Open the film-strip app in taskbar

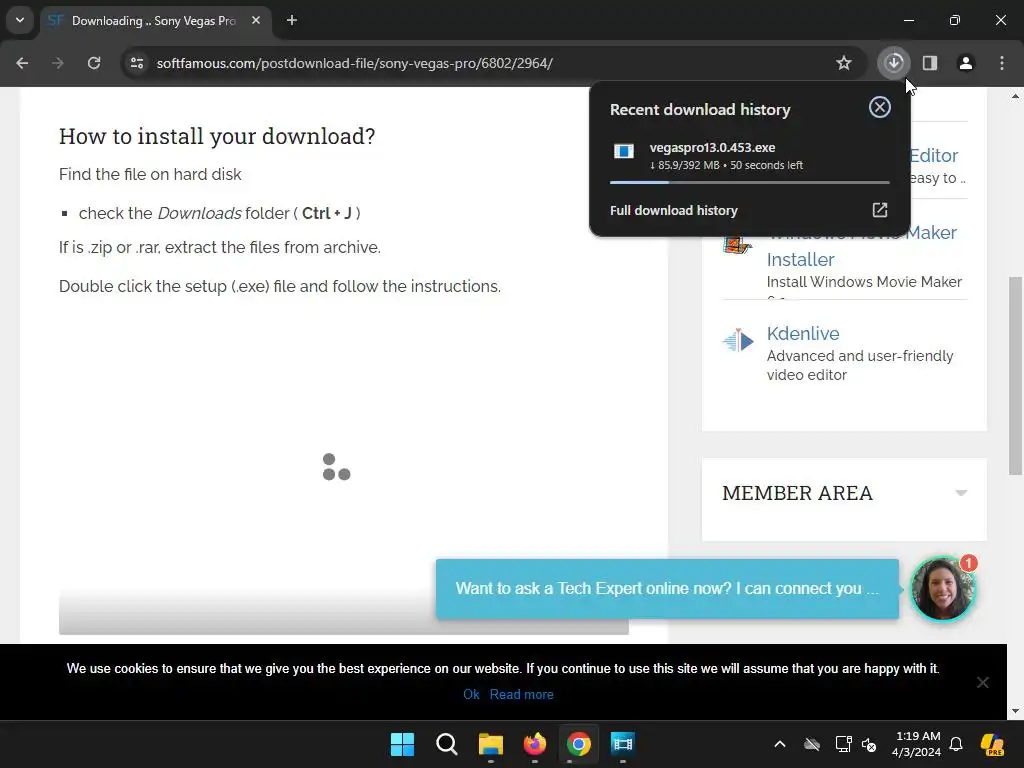pyautogui.click(x=622, y=744)
